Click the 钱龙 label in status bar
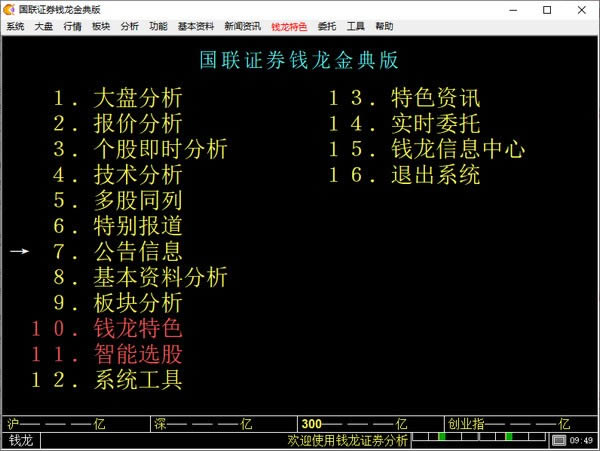 point(21,441)
